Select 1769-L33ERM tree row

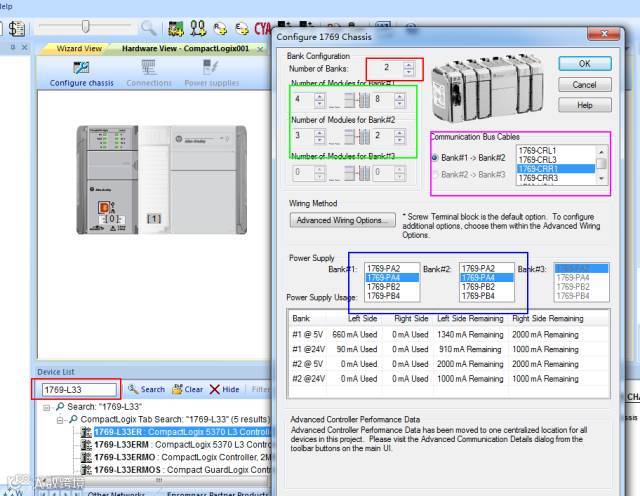click(182, 445)
